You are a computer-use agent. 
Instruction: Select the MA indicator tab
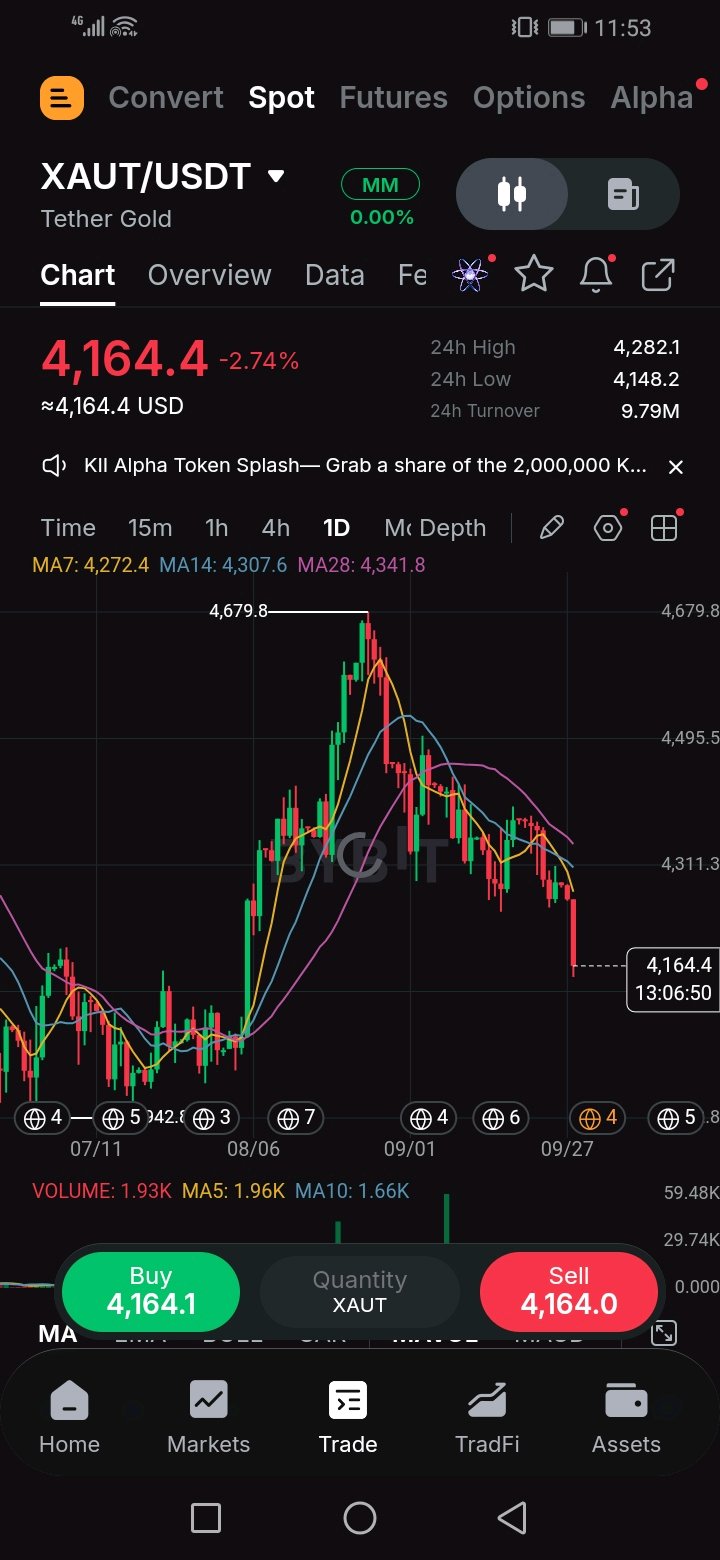[57, 1333]
